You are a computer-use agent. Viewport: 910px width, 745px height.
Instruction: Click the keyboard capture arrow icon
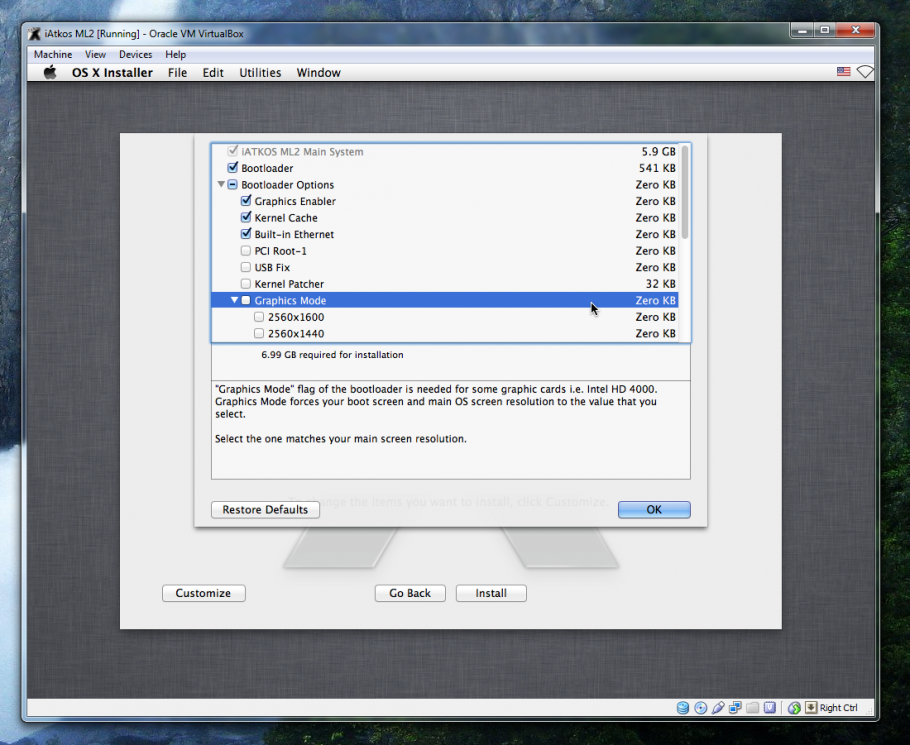tap(811, 707)
